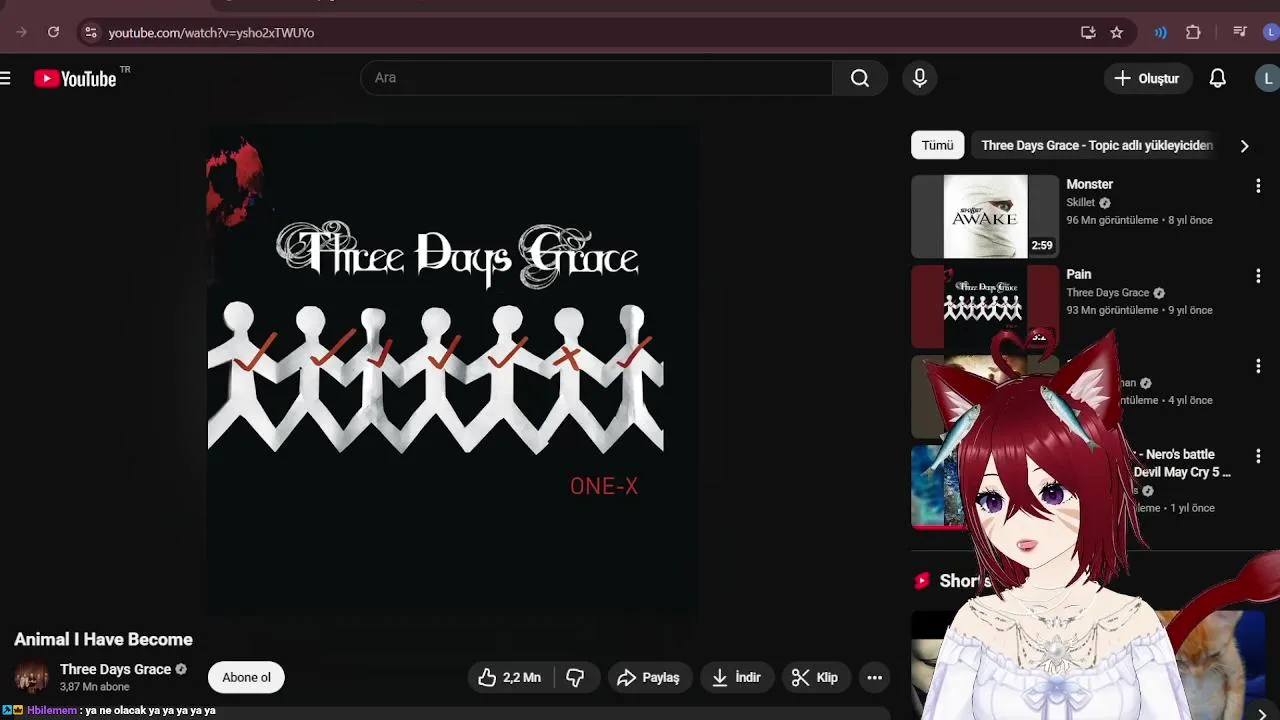Go forward in the browser

pos(21,32)
